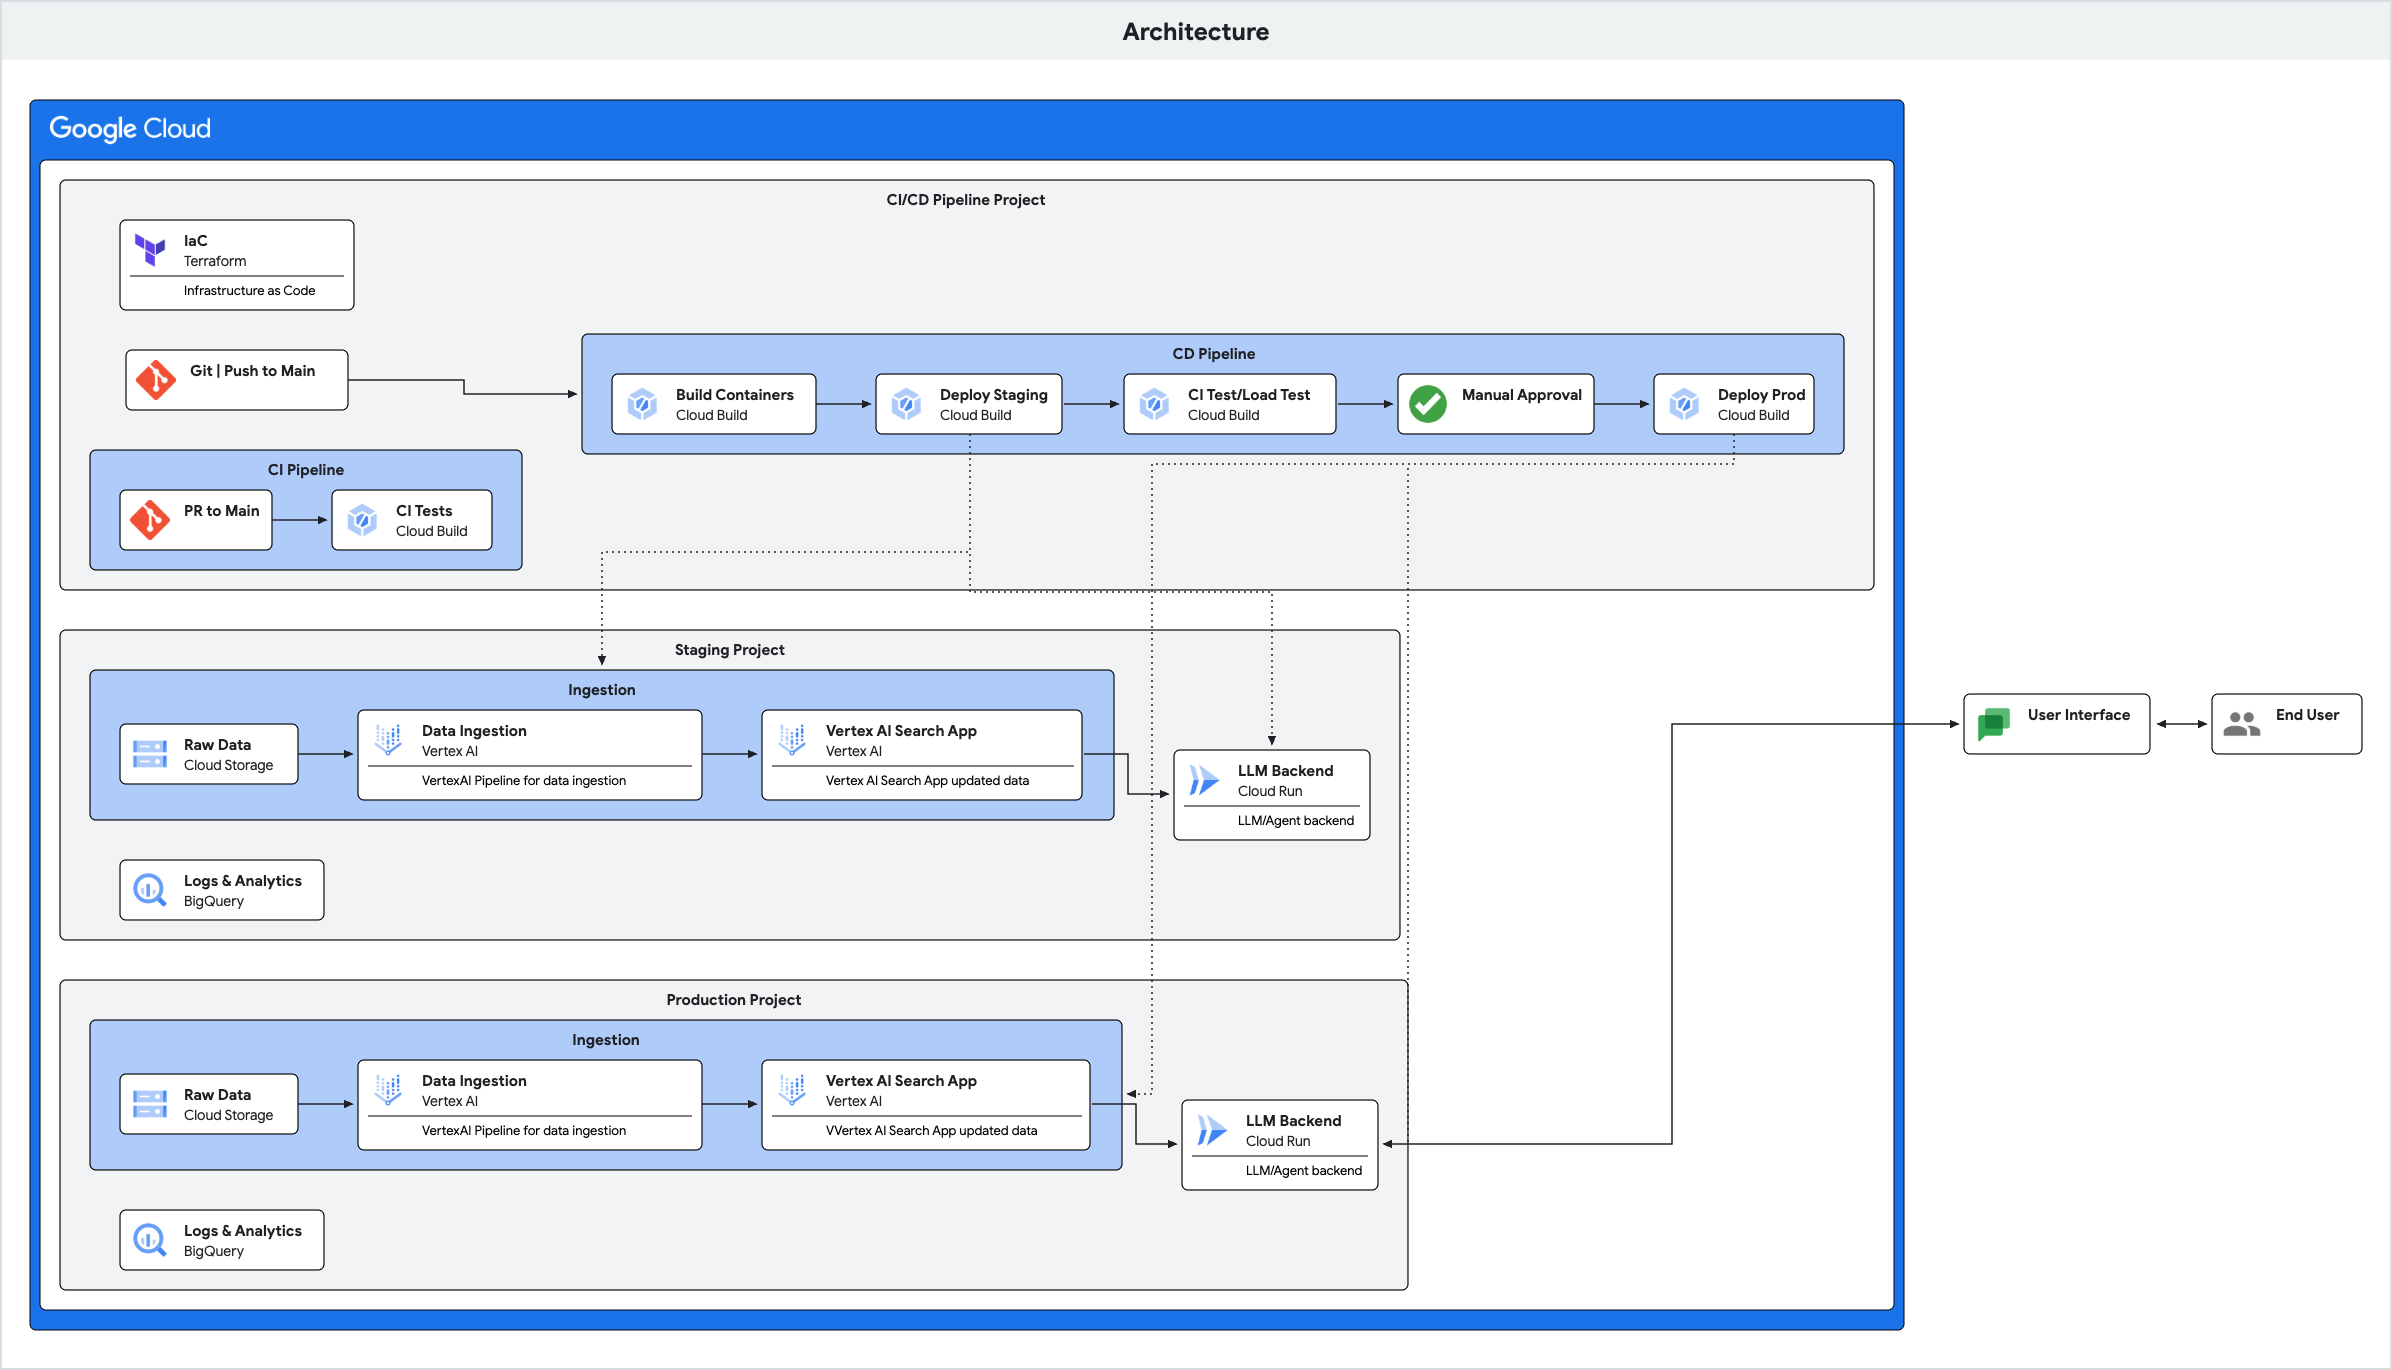Click the Production Project title label
Viewport: 2392px width, 1370px height.
[733, 1000]
